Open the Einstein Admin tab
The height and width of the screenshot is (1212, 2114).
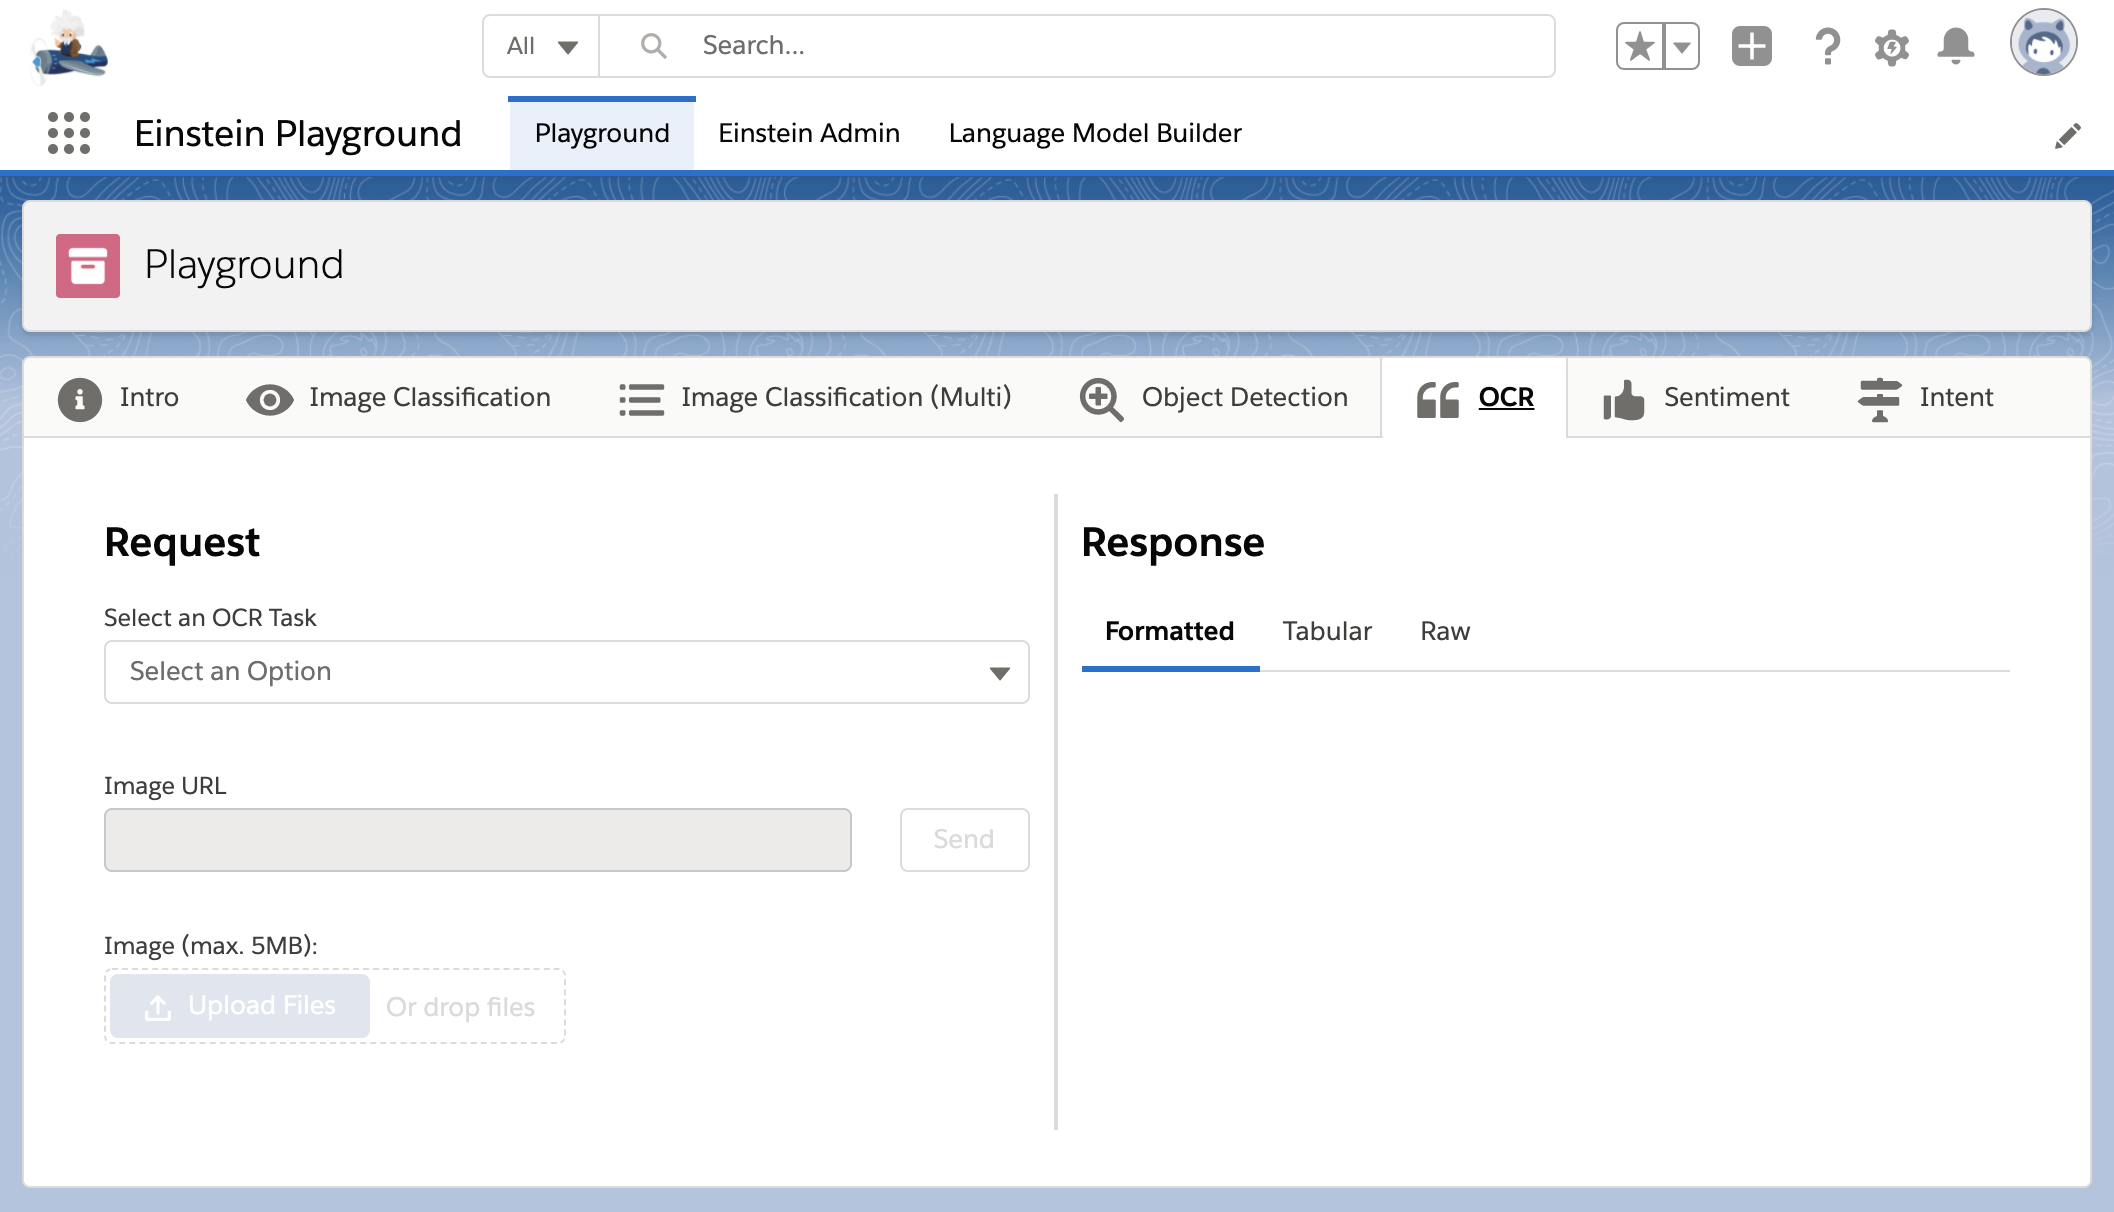[x=808, y=133]
